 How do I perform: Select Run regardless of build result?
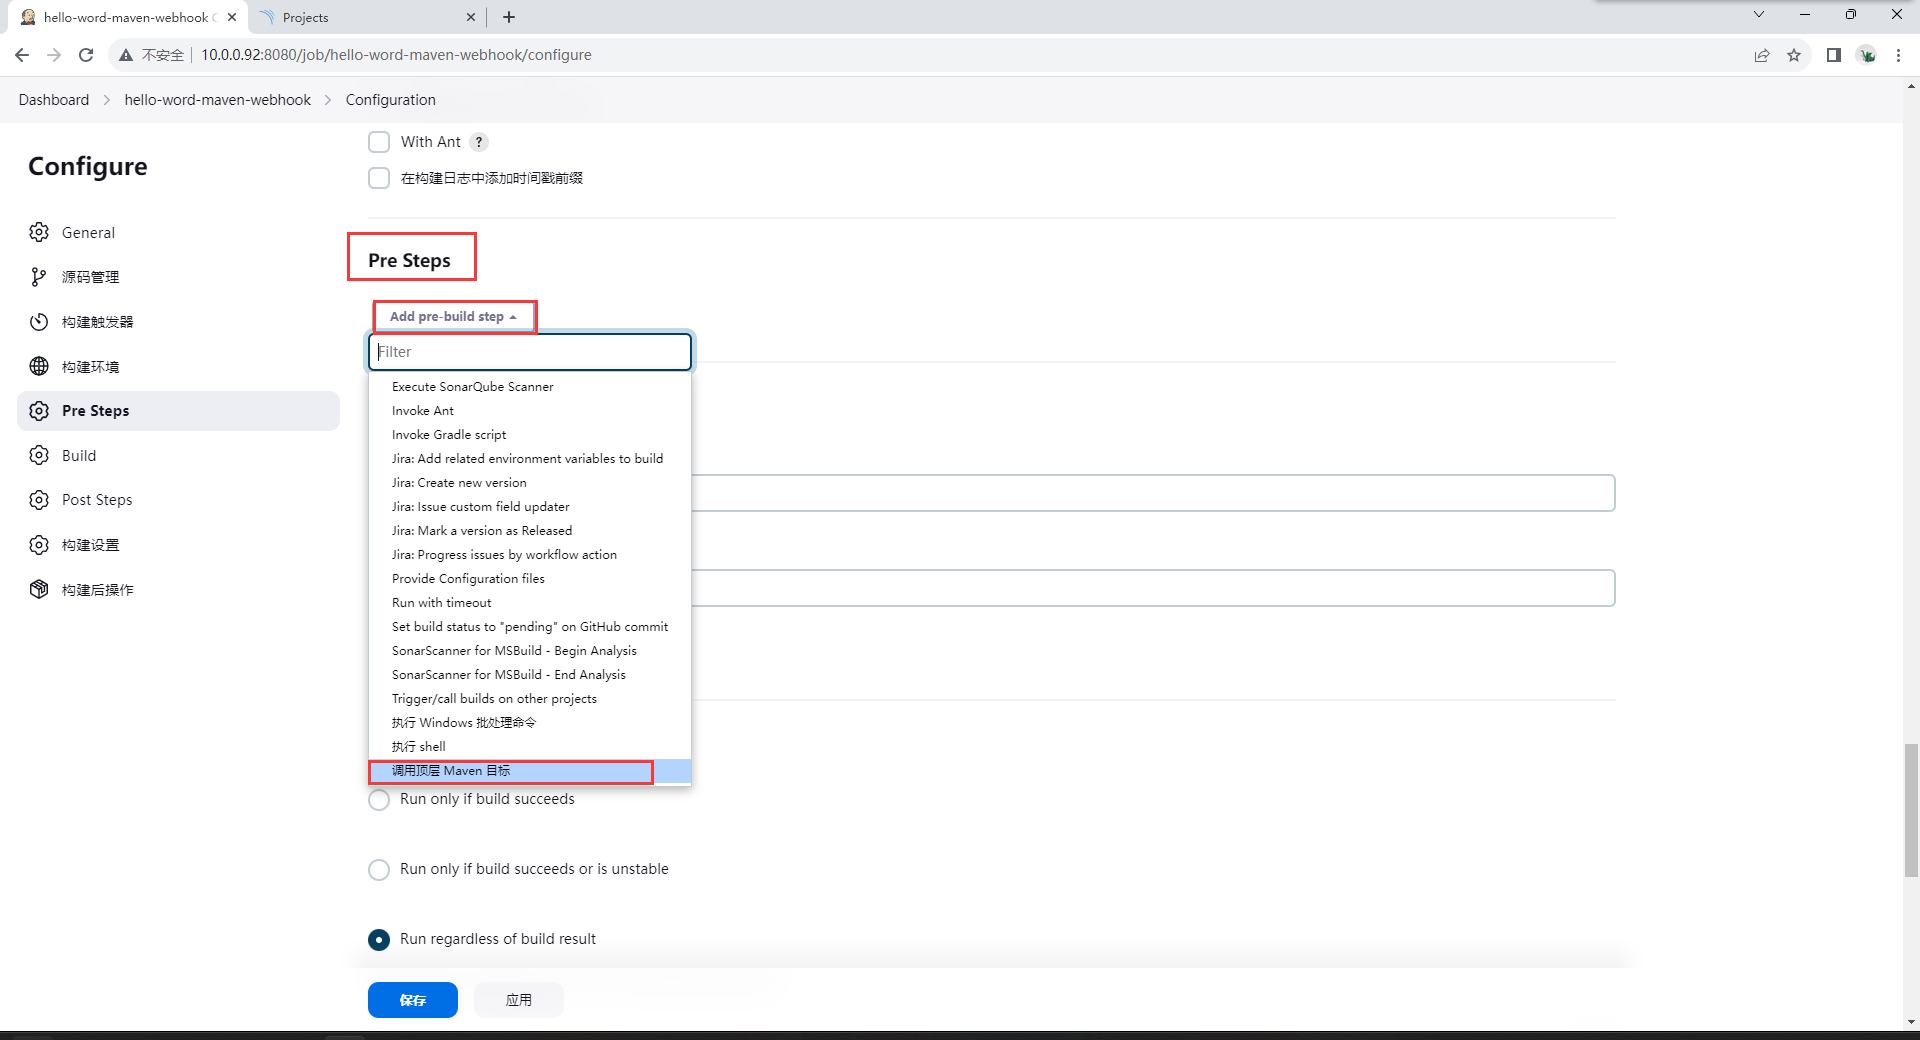379,940
